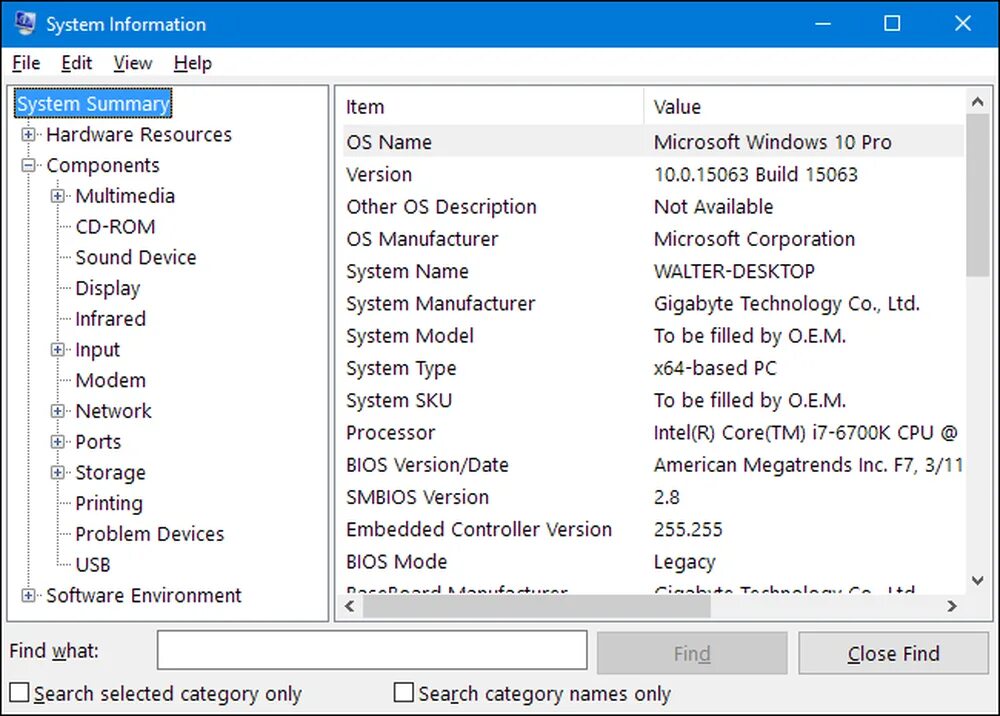Select System Summary in the tree
The width and height of the screenshot is (1000, 716).
pyautogui.click(x=93, y=103)
